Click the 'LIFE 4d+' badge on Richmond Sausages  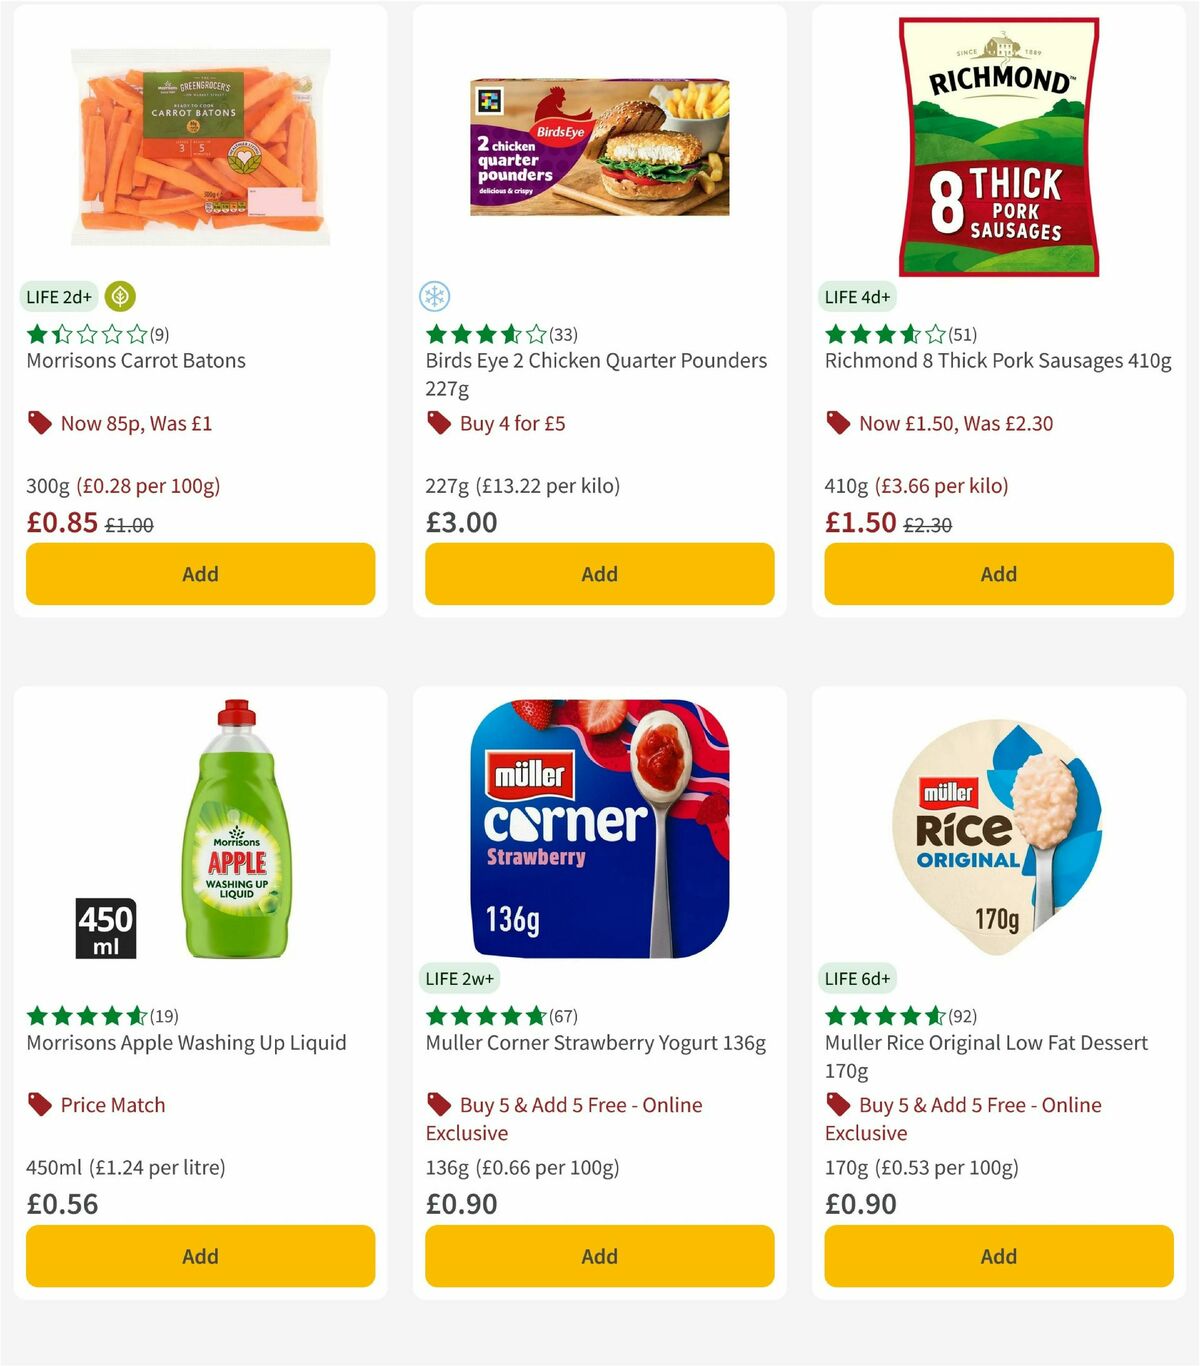tap(857, 297)
